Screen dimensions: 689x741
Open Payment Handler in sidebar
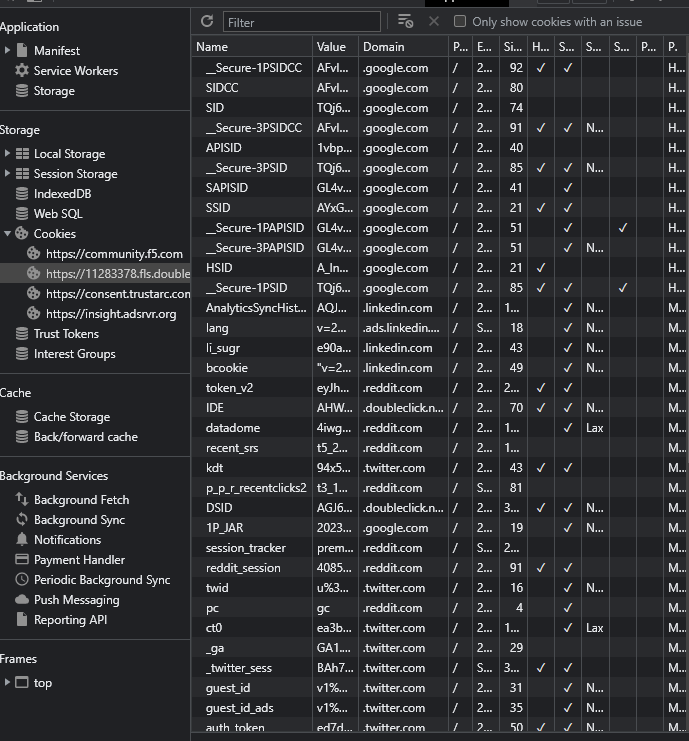coord(79,560)
